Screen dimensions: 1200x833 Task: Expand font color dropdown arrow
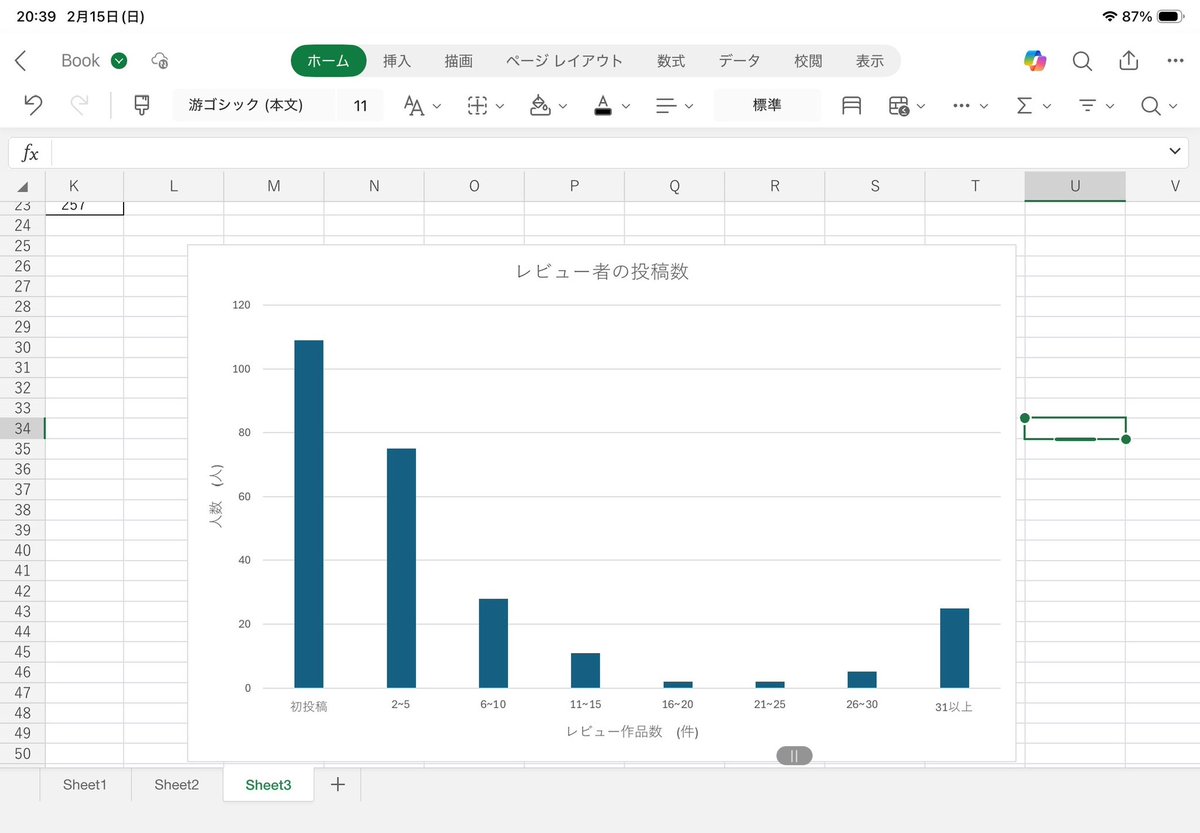pyautogui.click(x=625, y=106)
